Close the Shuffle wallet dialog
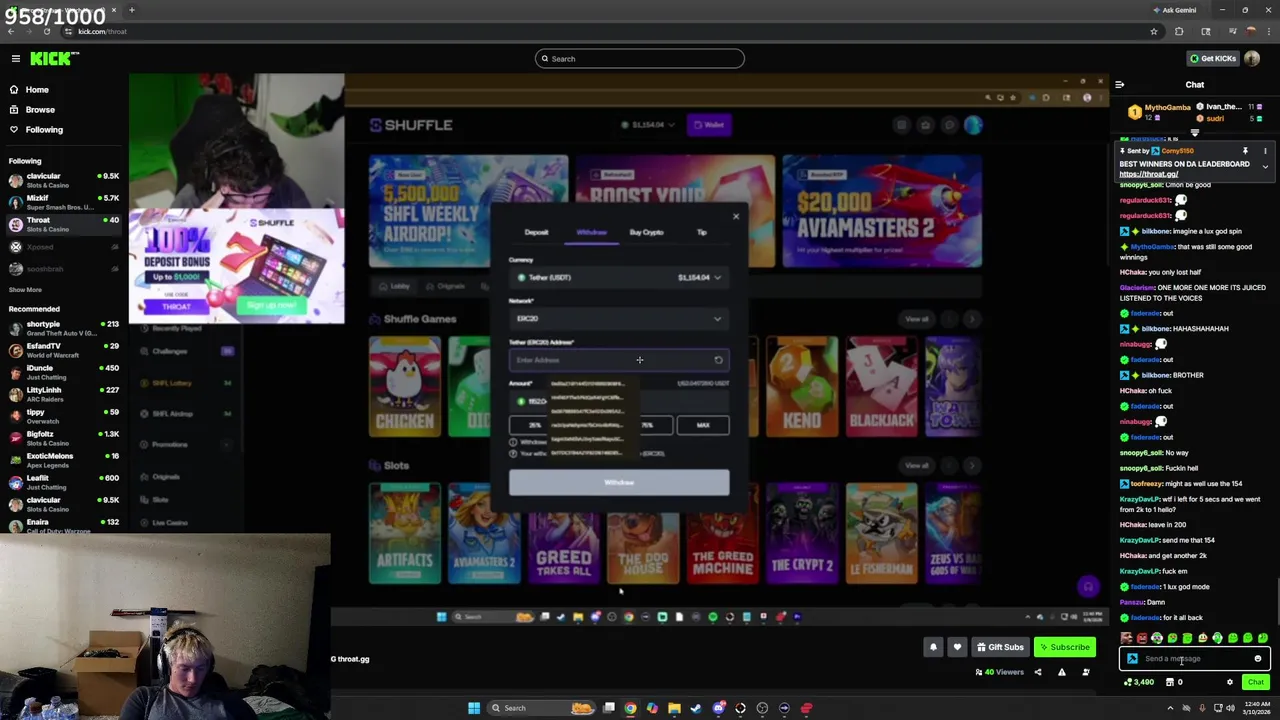The width and height of the screenshot is (1280, 720). (736, 216)
